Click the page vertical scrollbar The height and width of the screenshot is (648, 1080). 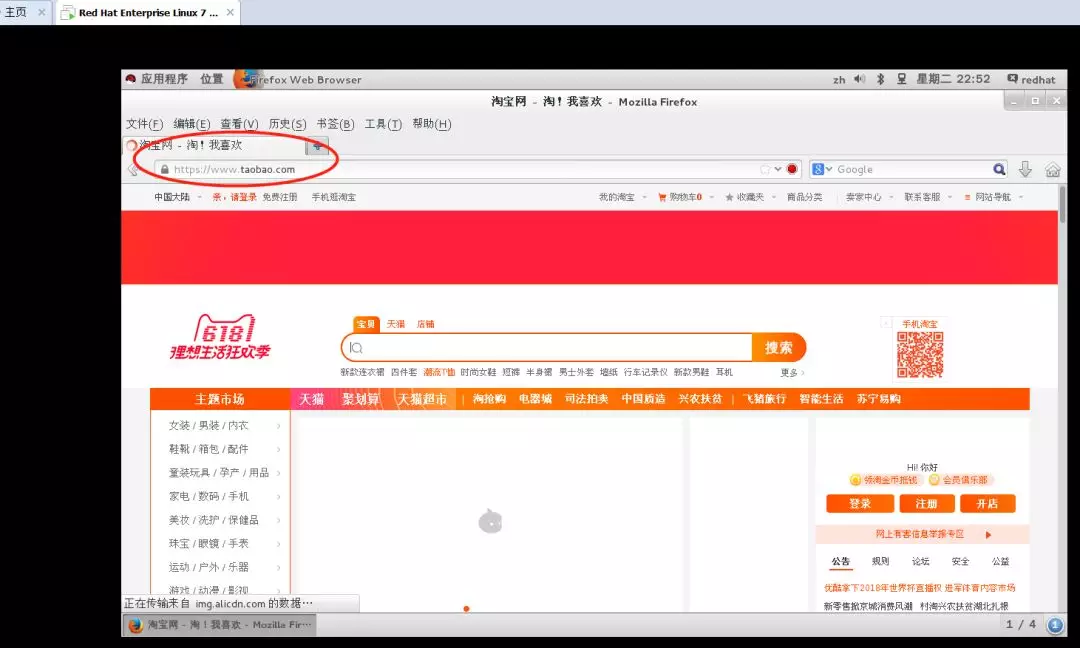(1063, 398)
